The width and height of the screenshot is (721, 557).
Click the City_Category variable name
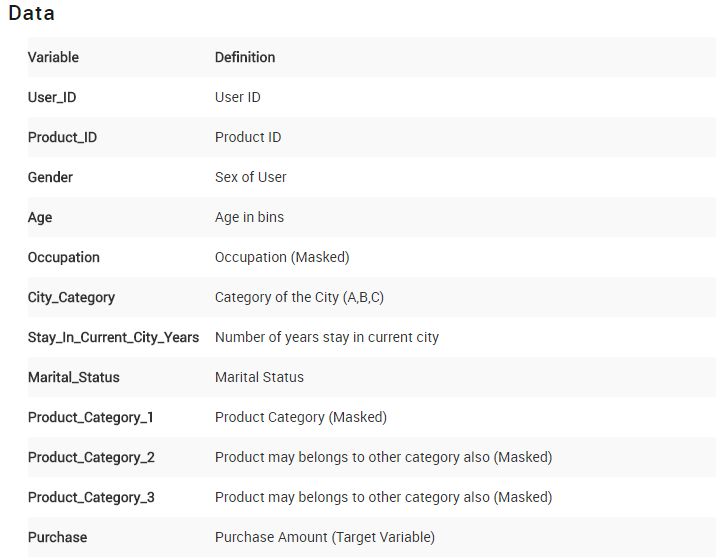click(x=71, y=297)
